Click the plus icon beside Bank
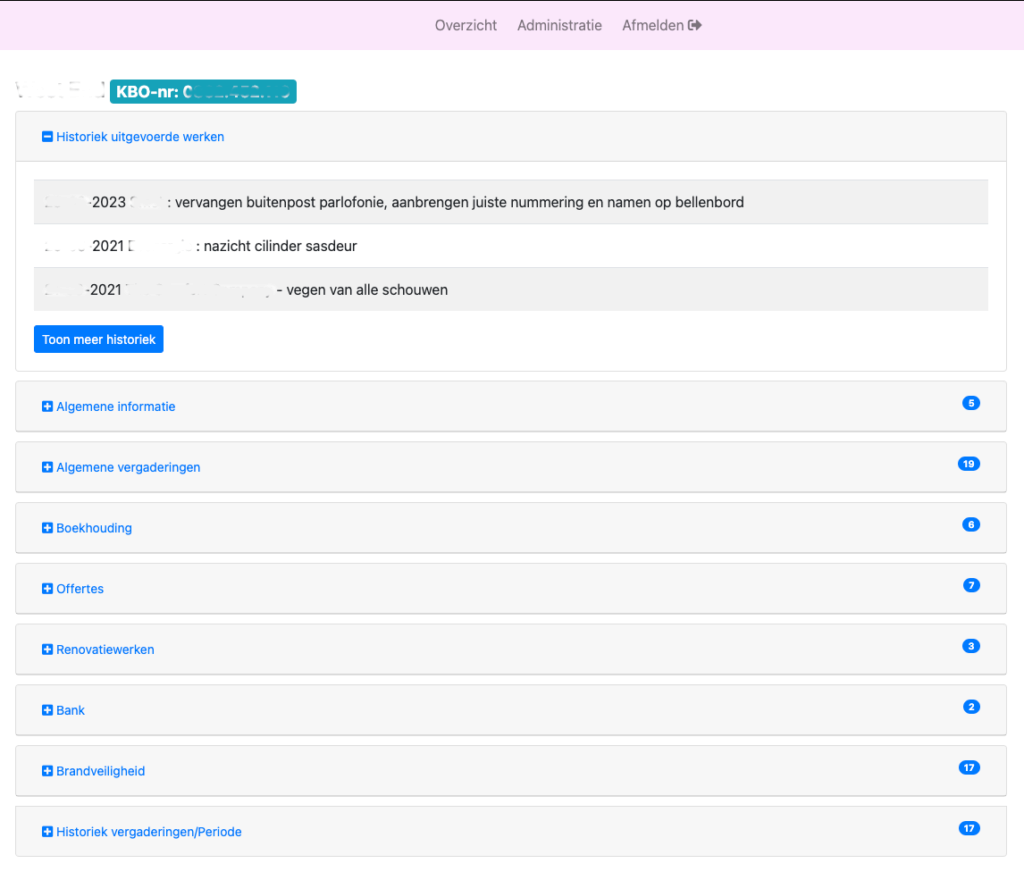Image resolution: width=1024 pixels, height=880 pixels. [x=47, y=711]
